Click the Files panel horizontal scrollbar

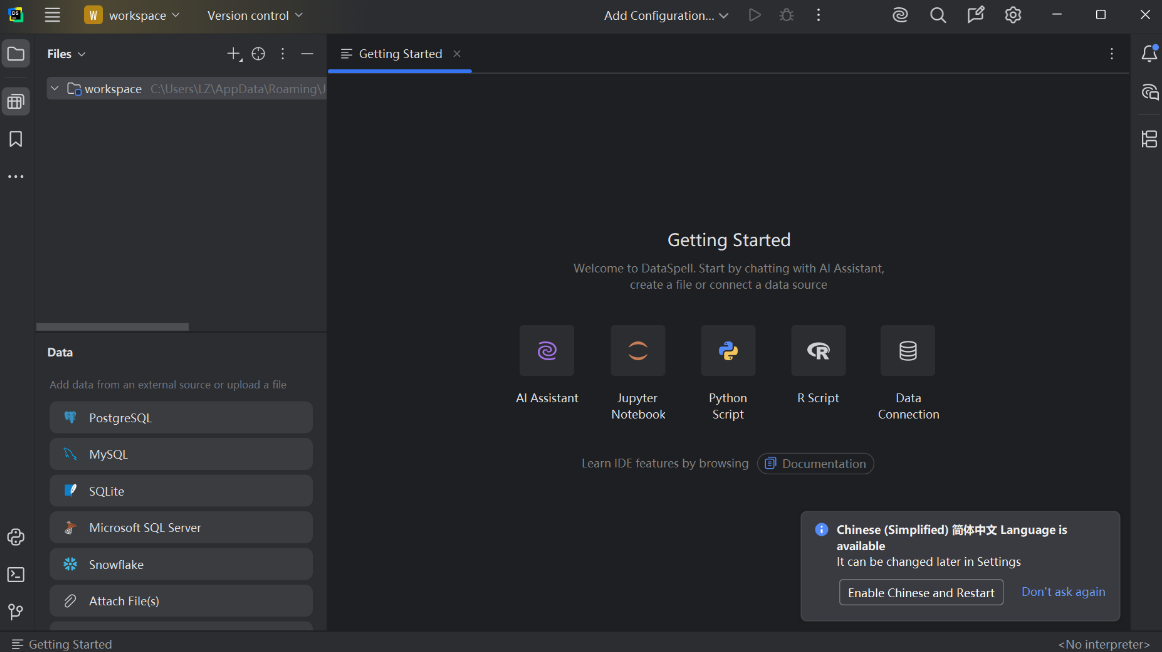(x=112, y=327)
